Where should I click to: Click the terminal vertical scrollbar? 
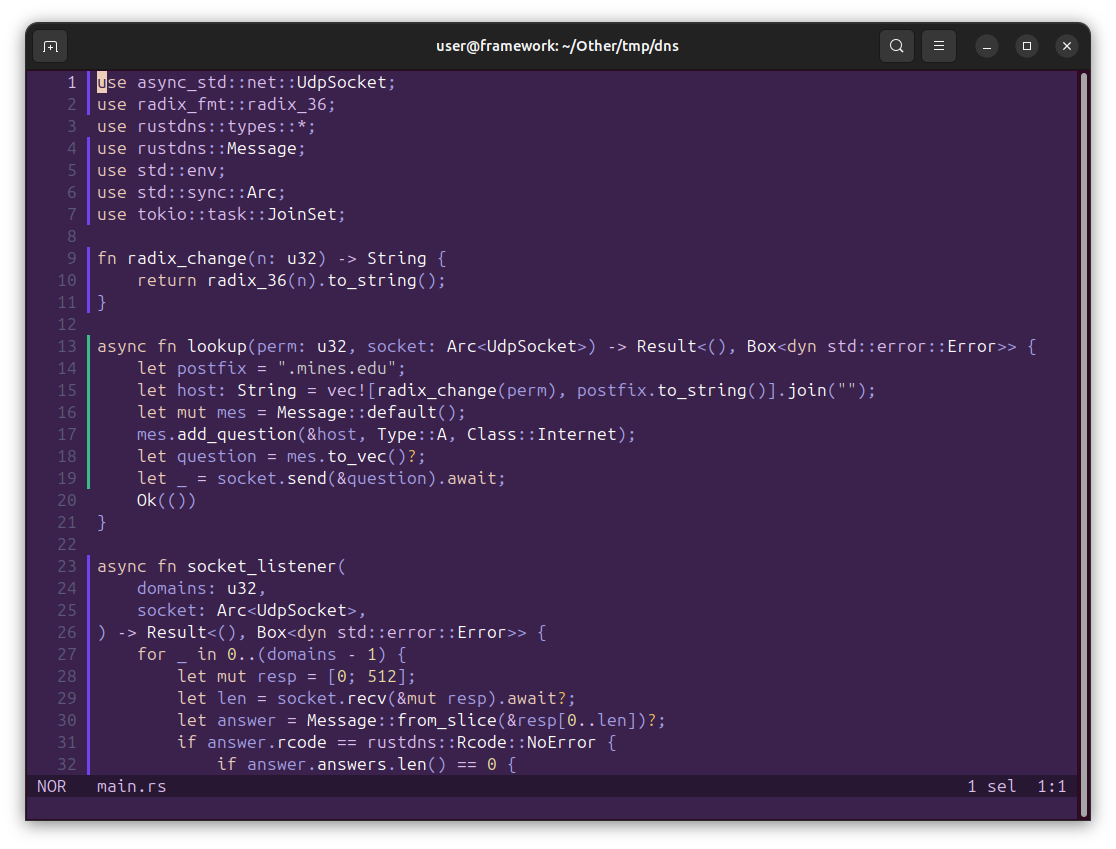[1084, 445]
